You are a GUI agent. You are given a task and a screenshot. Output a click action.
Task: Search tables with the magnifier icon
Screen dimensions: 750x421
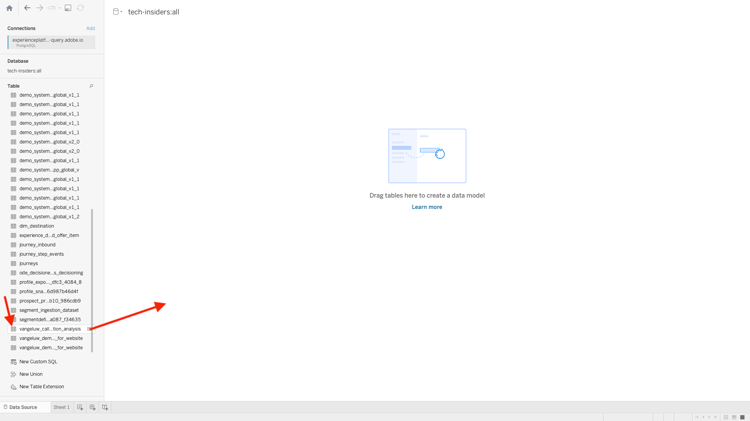click(91, 86)
